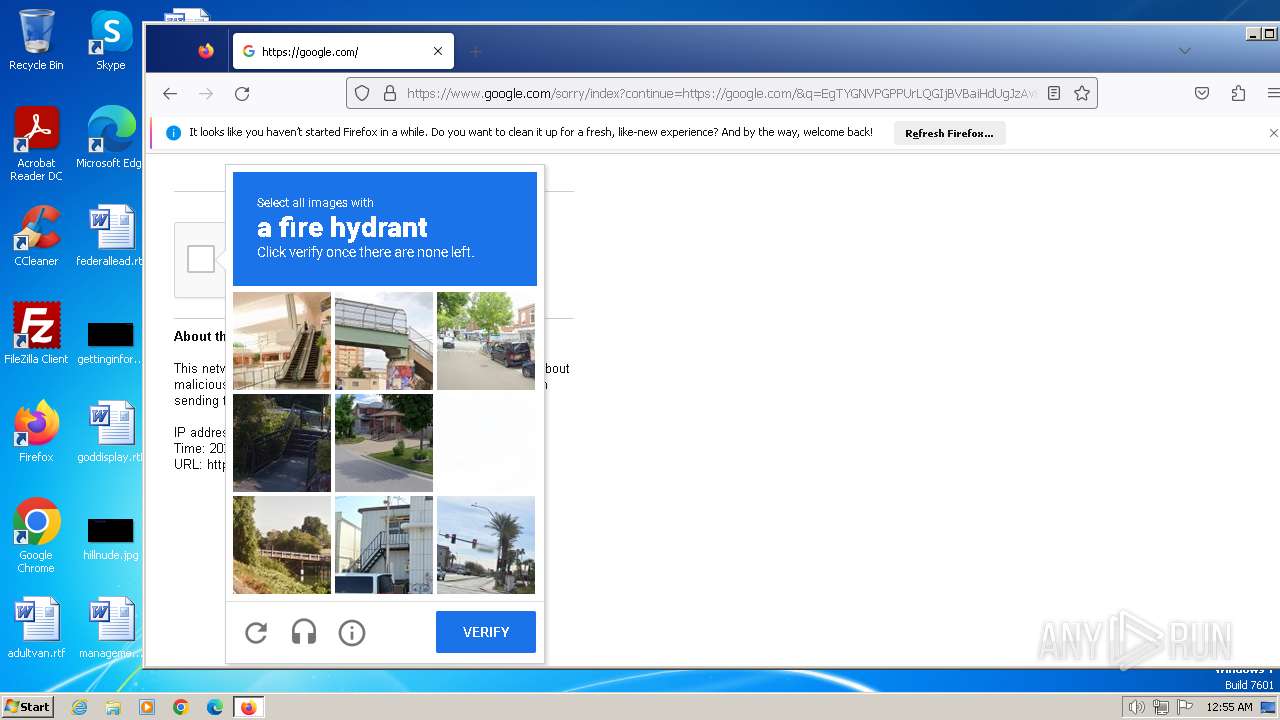Click the padlock site security icon

pos(389,93)
